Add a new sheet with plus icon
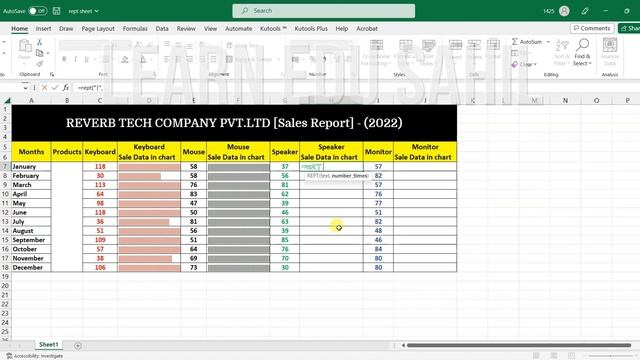Image resolution: width=640 pixels, height=360 pixels. tap(78, 346)
